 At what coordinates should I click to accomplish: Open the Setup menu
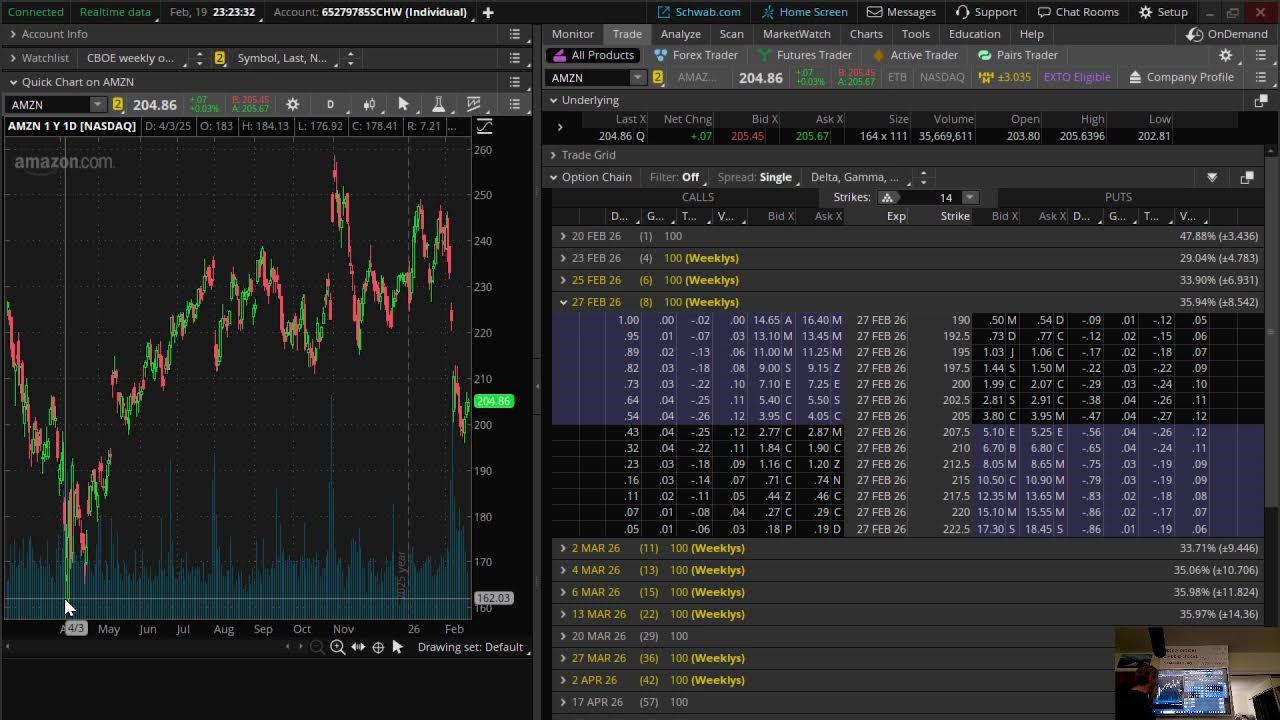[1164, 12]
